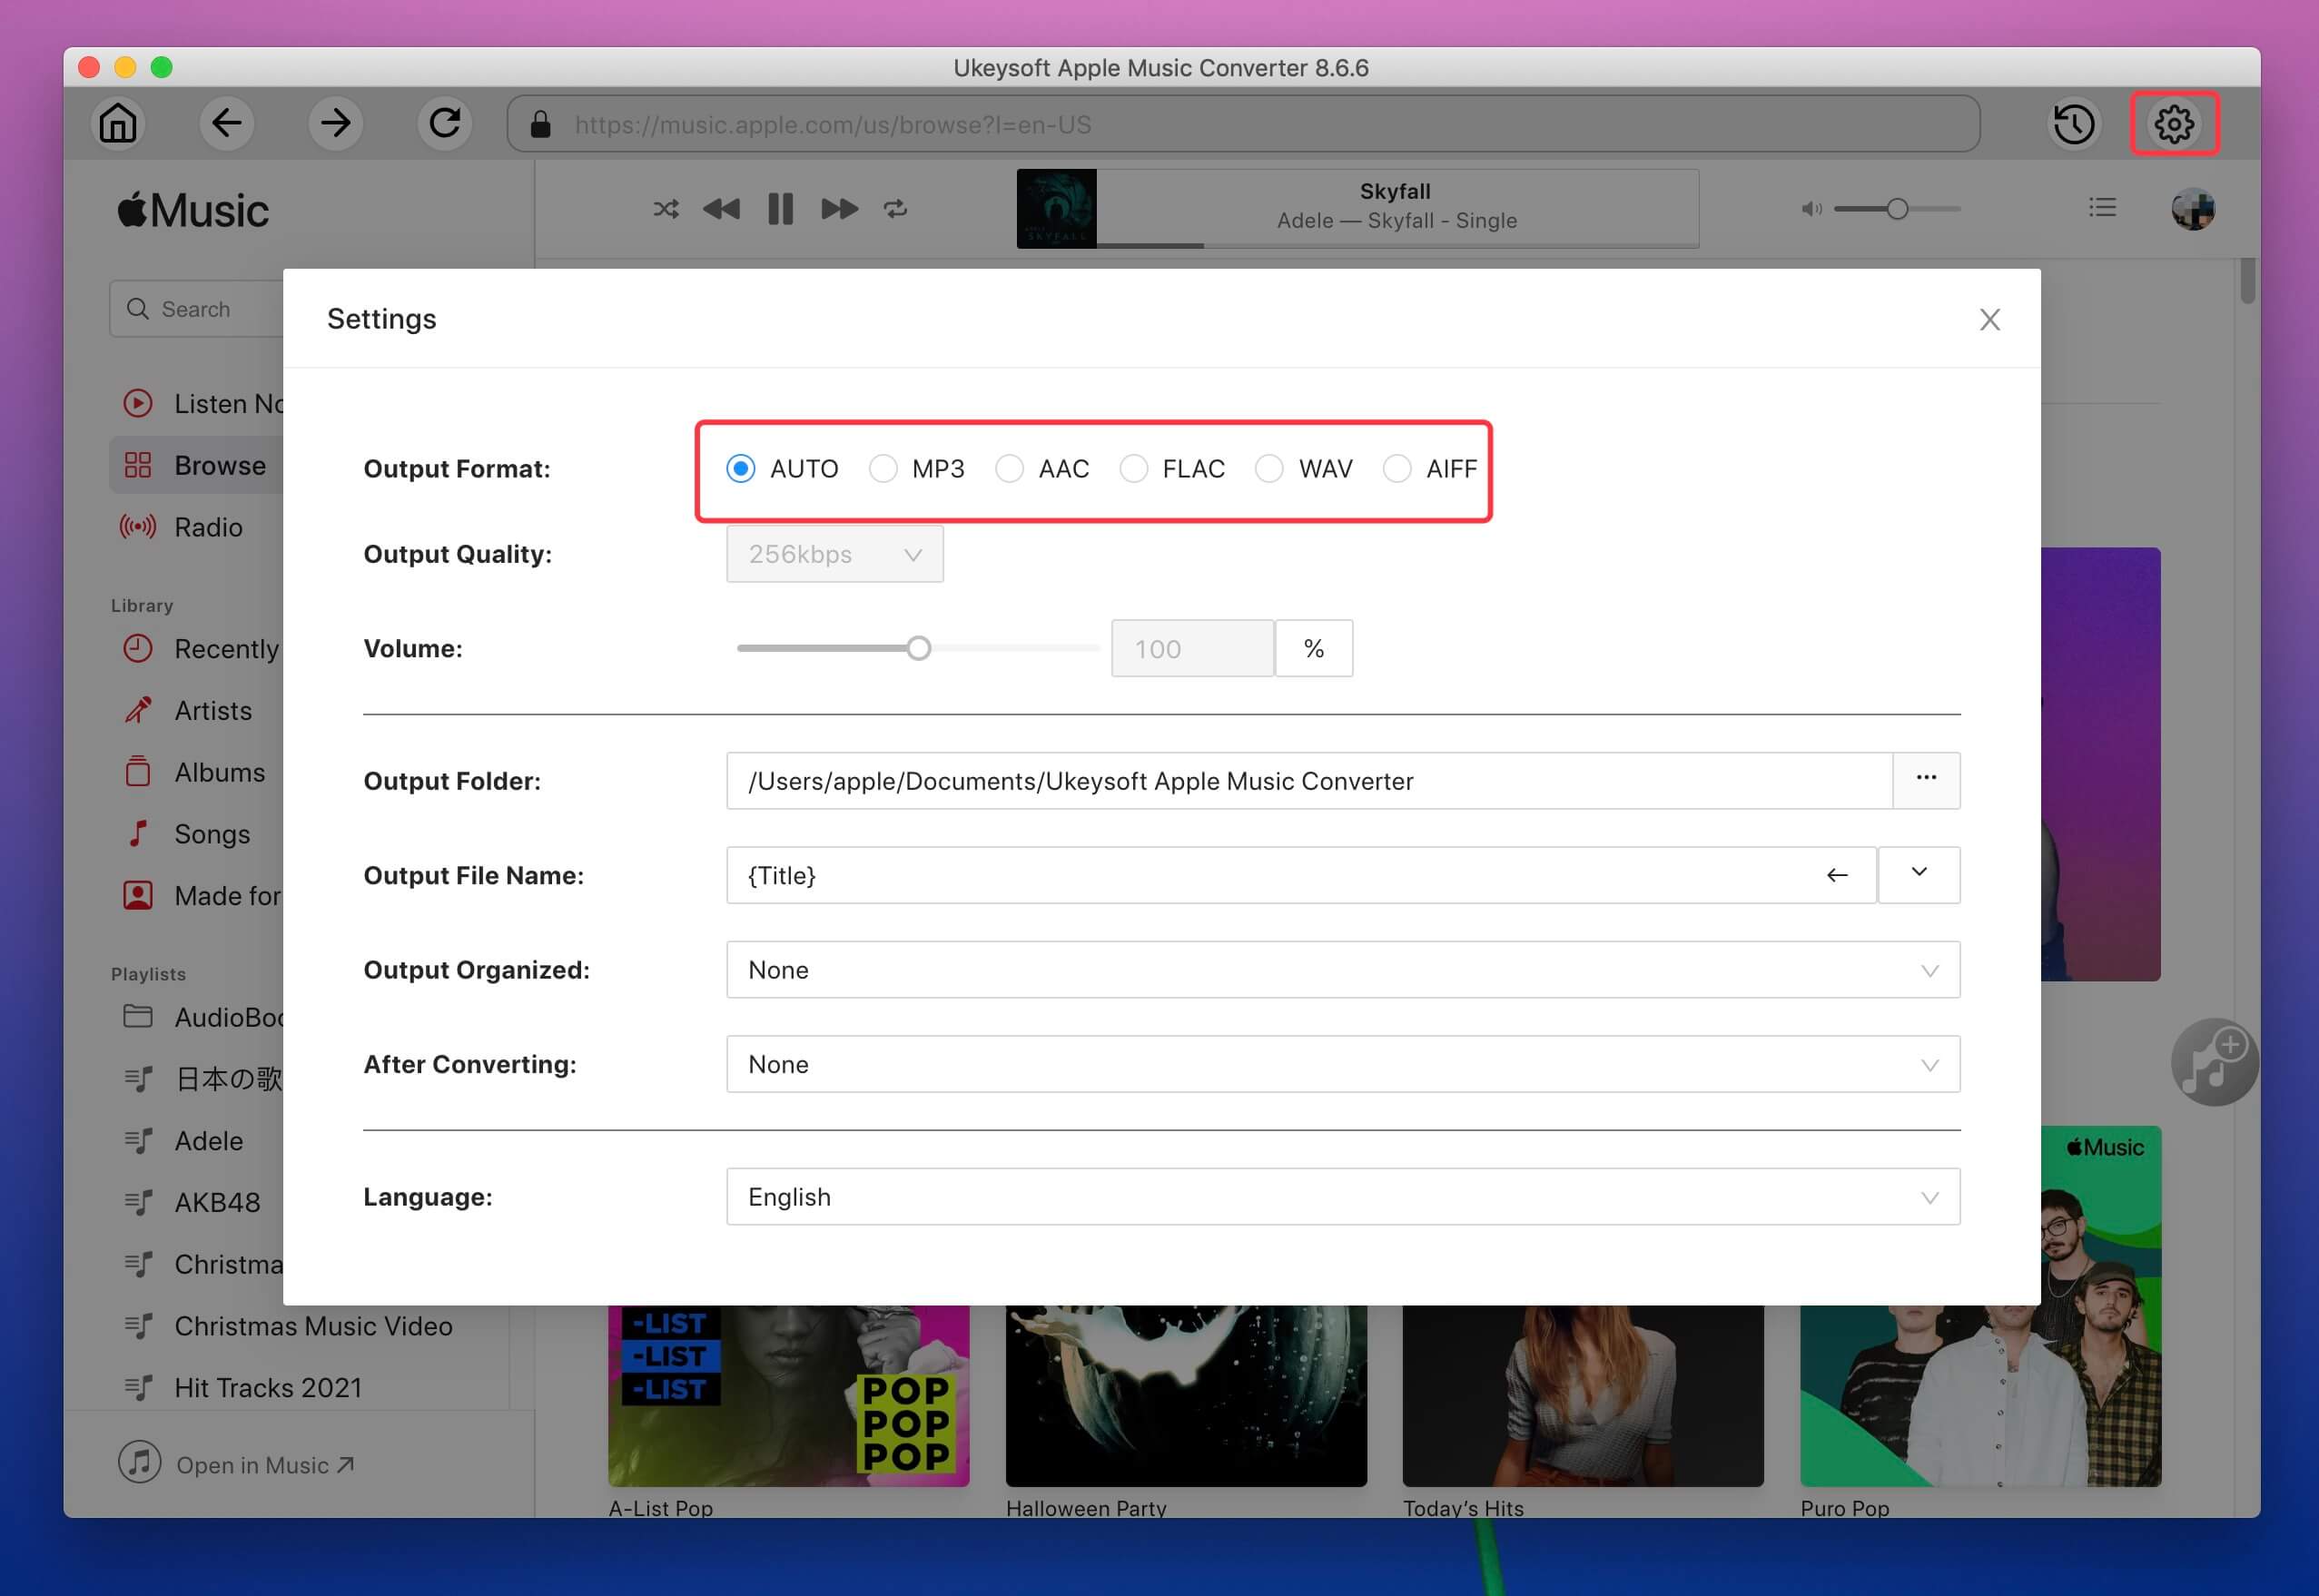
Task: Drag the Volume slider to adjust level
Action: click(x=918, y=648)
